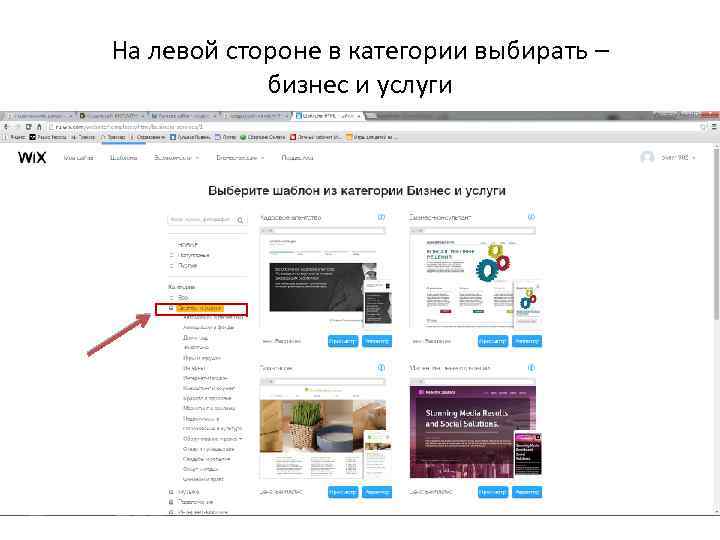The height and width of the screenshot is (540, 720).
Task: Click Редактор under the wheatgrass photo template
Action: [x=377, y=492]
